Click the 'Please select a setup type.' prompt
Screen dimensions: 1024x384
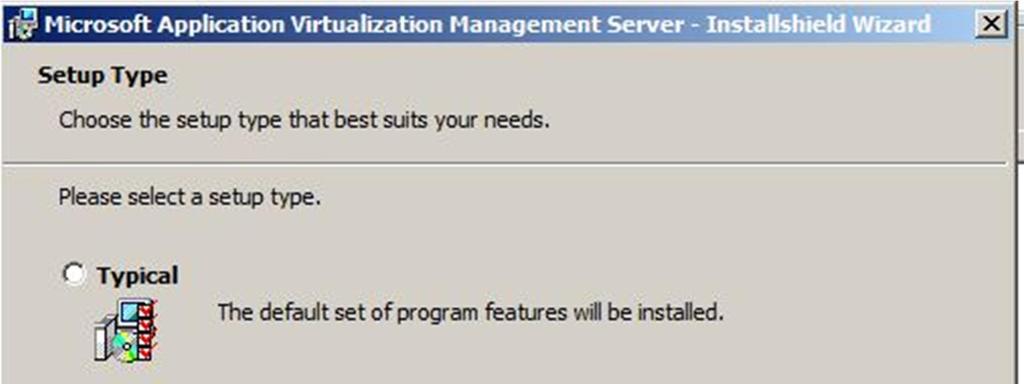click(189, 197)
